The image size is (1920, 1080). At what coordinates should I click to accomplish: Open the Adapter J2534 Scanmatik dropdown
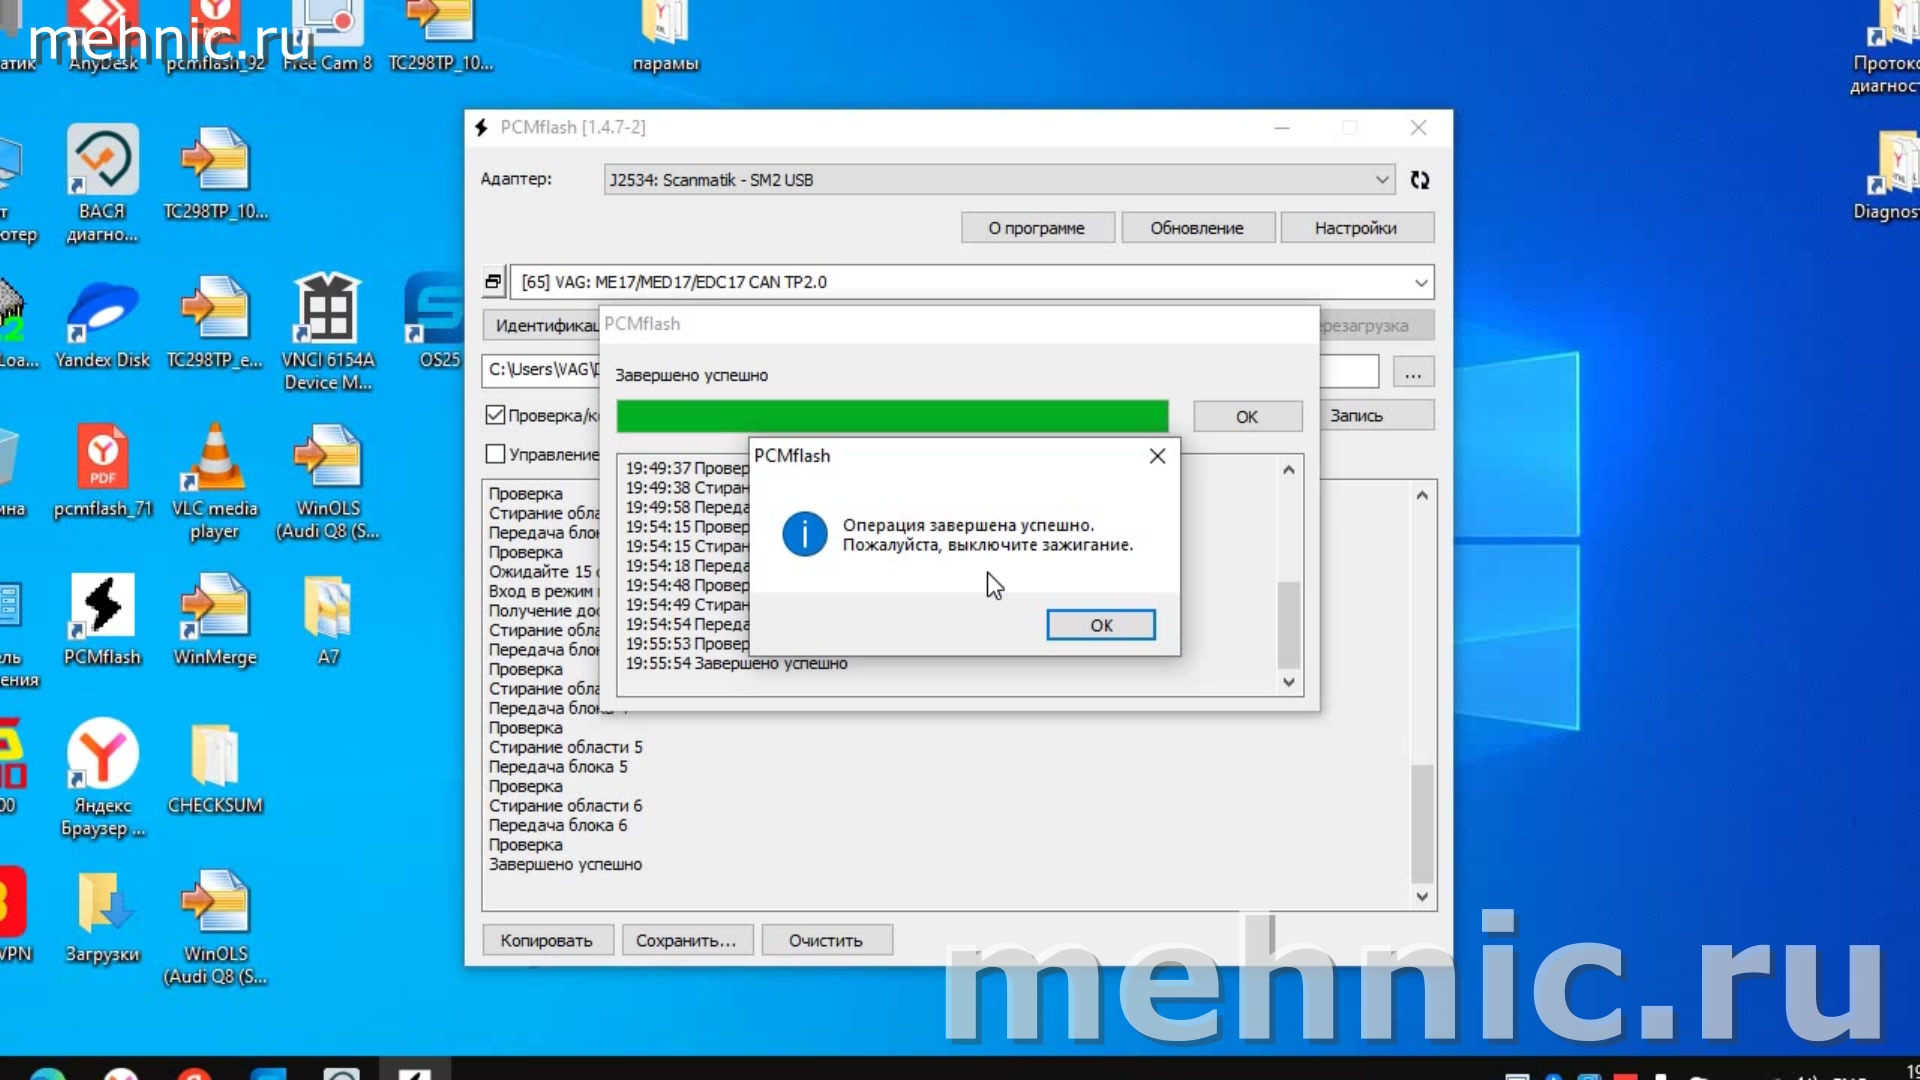coord(999,180)
